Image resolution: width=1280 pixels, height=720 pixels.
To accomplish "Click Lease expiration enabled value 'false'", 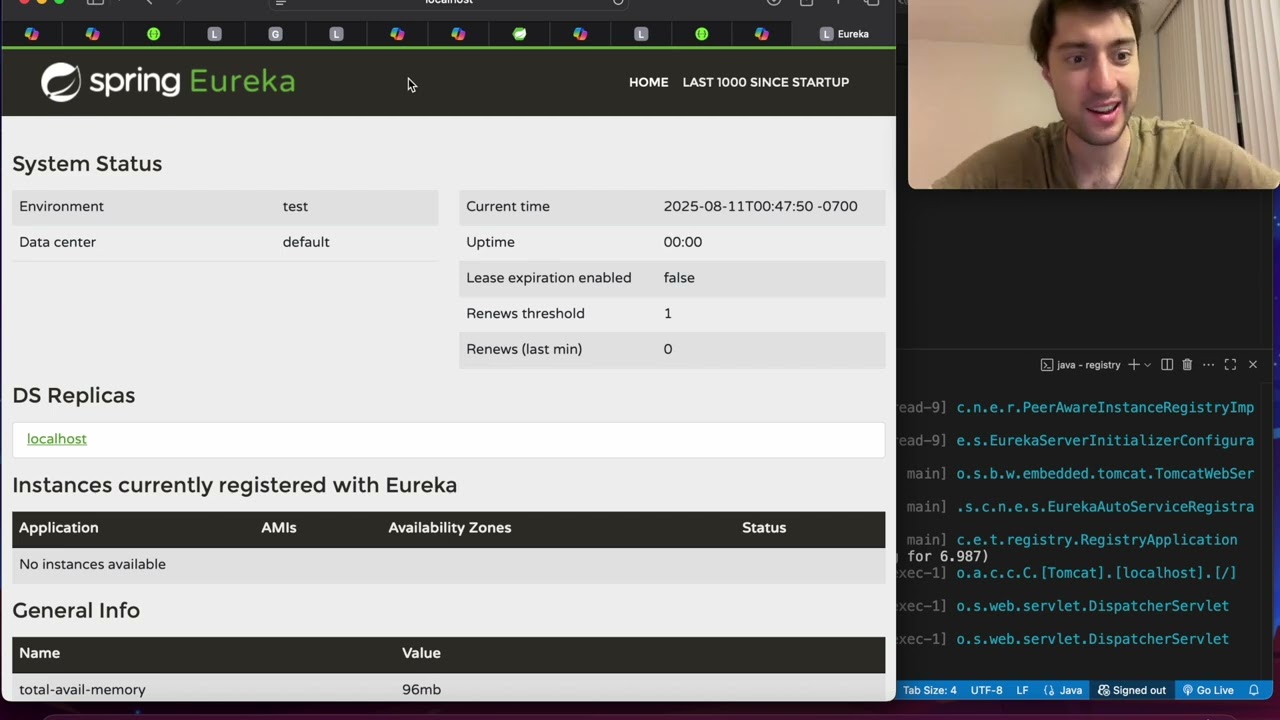I will point(679,278).
